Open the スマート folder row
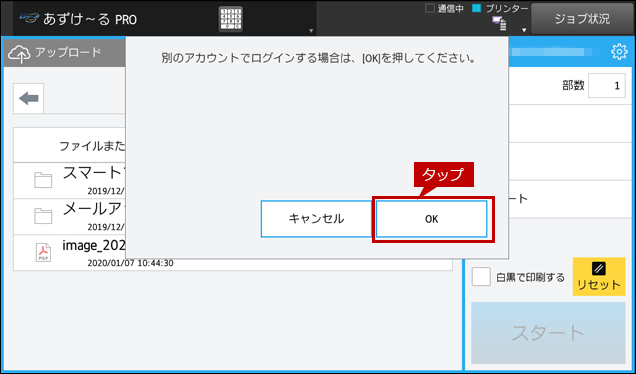 point(70,181)
